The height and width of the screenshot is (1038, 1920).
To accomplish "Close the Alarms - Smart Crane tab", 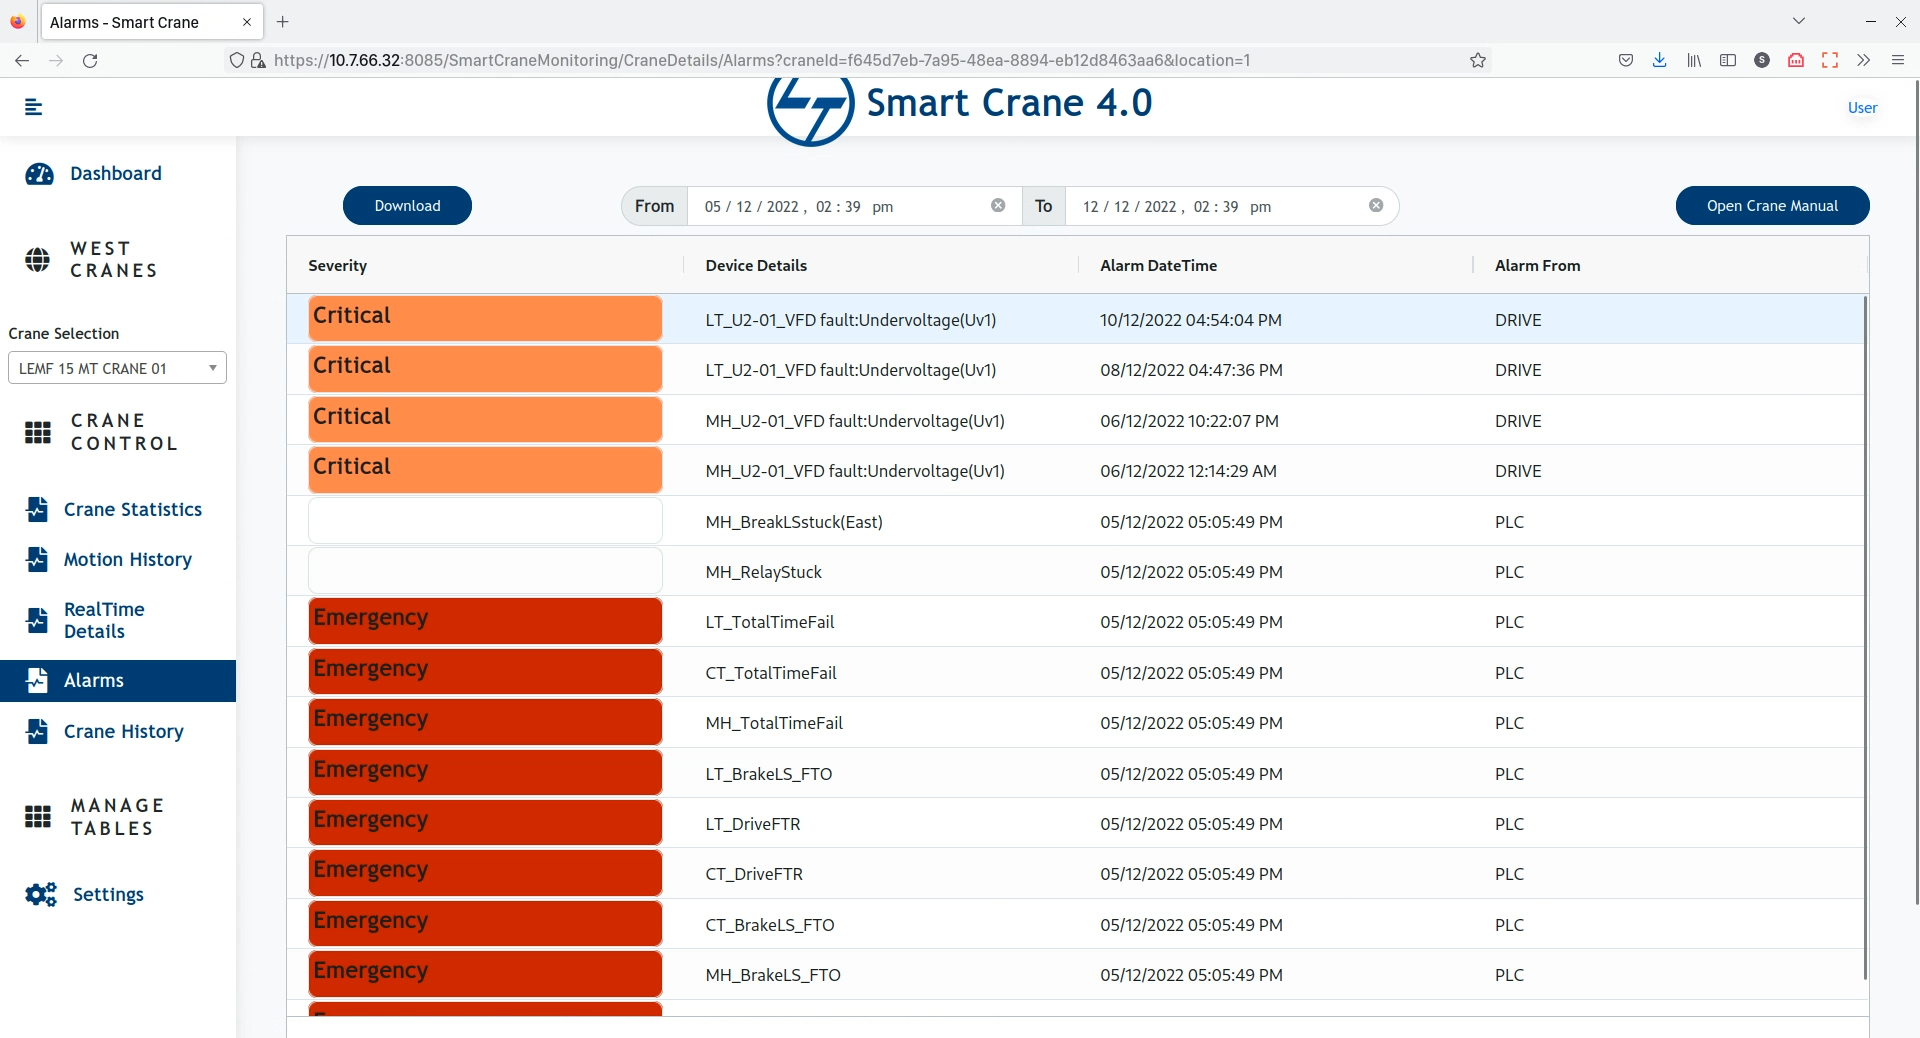I will pyautogui.click(x=247, y=22).
